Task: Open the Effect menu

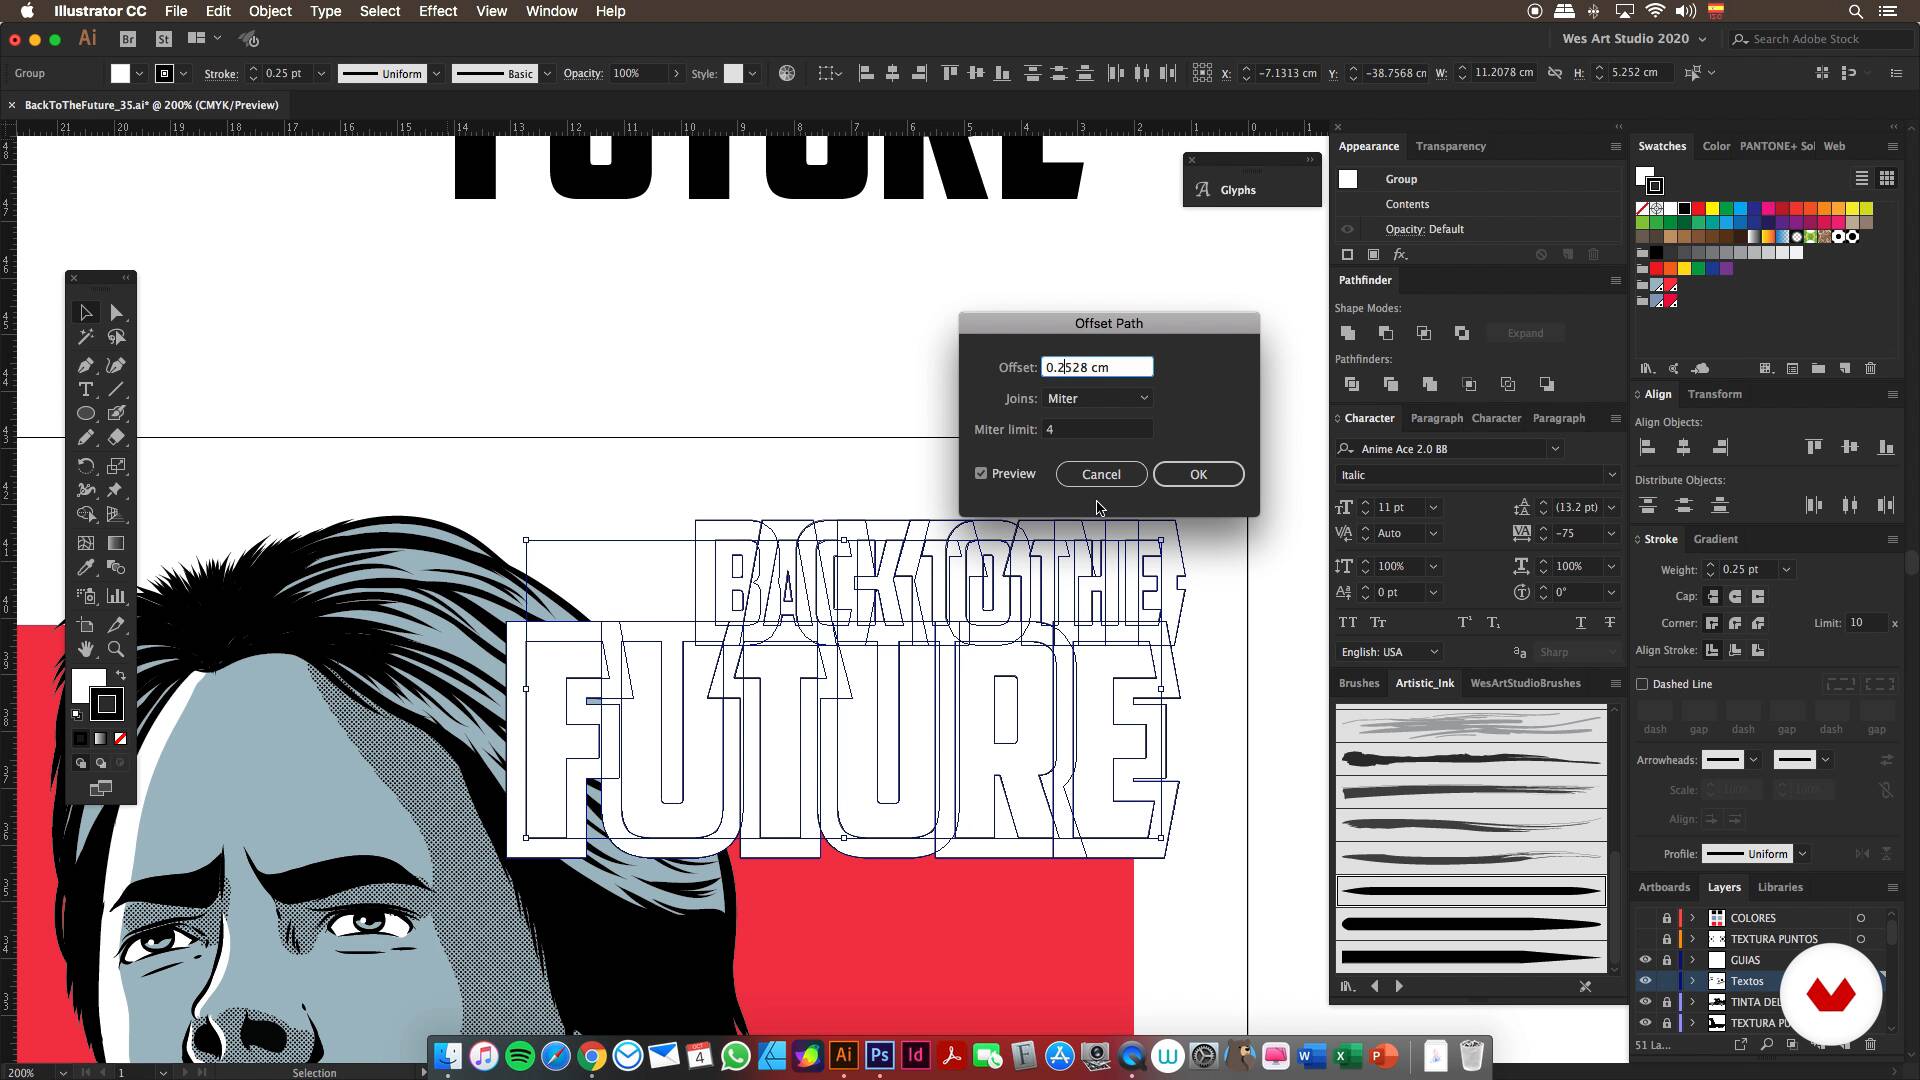Action: [437, 11]
